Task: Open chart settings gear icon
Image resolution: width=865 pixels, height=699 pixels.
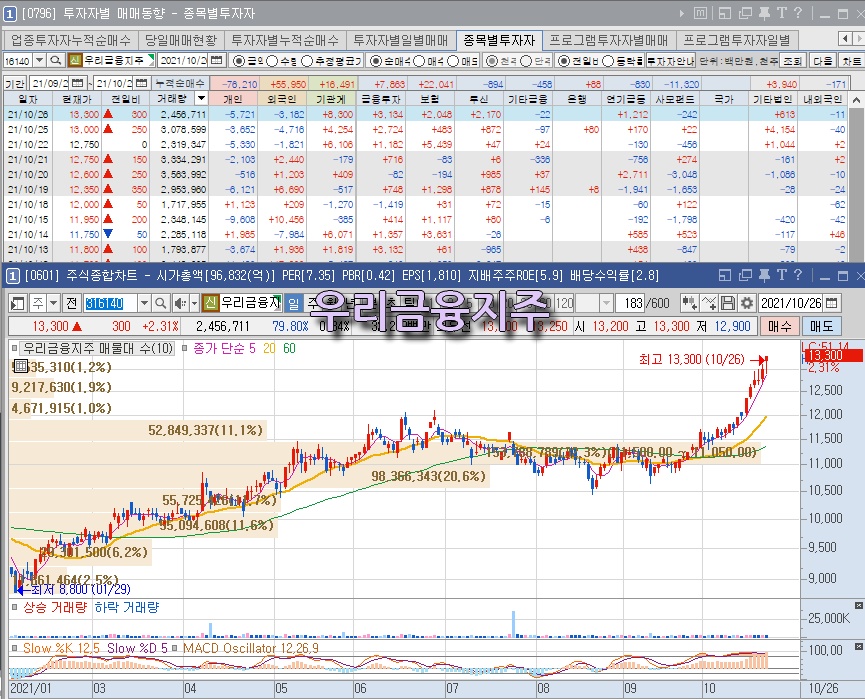Action: click(x=747, y=303)
